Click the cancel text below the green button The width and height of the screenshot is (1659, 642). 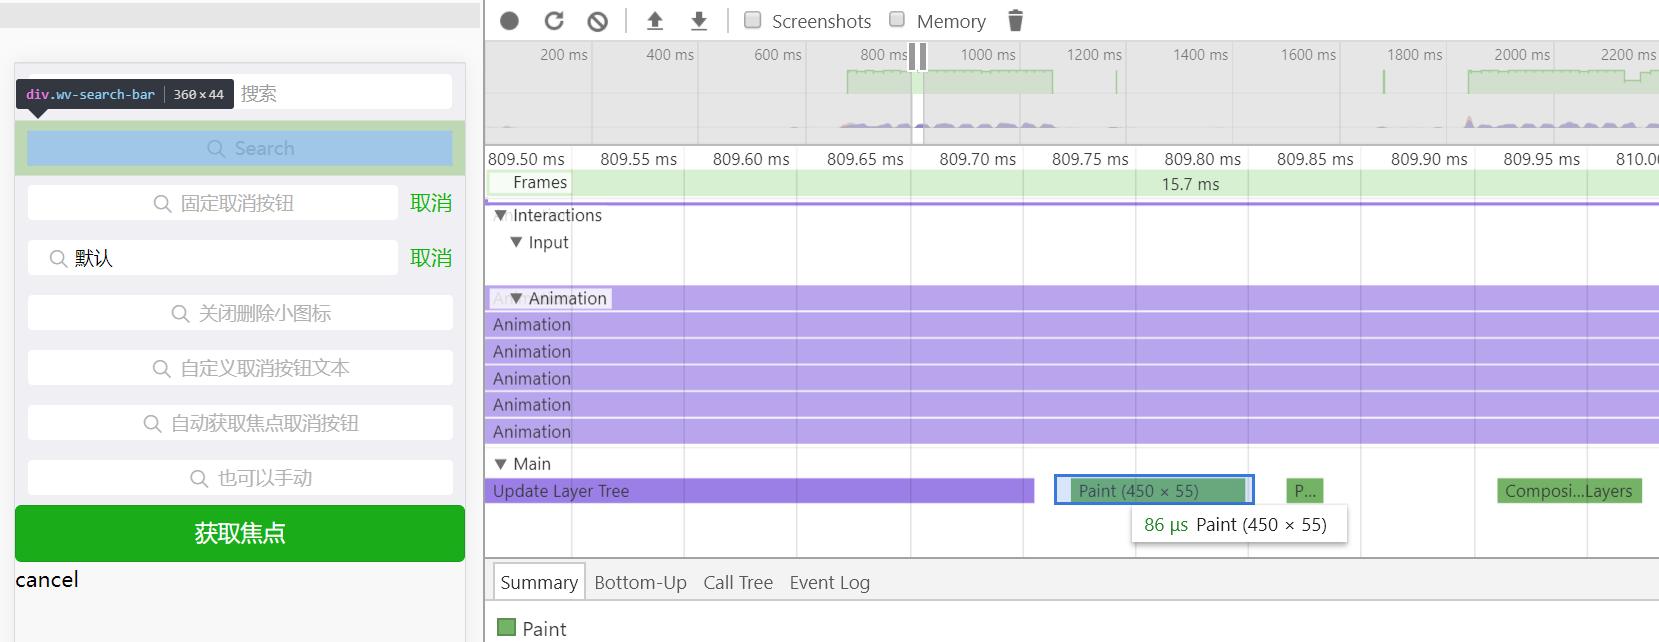point(47,580)
